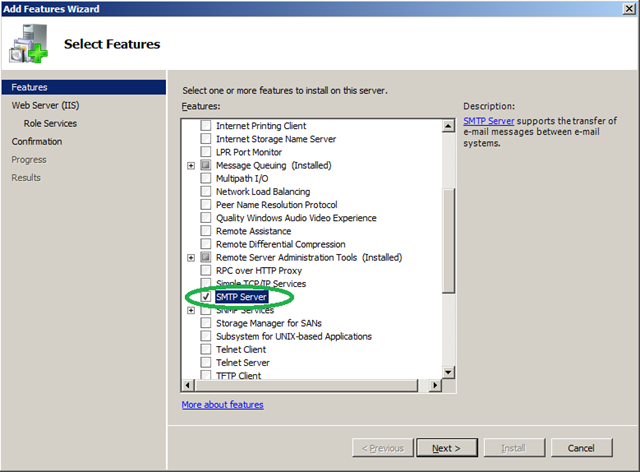Select Peer Name Resolution Protocol text
This screenshot has width=640, height=472.
click(x=276, y=205)
